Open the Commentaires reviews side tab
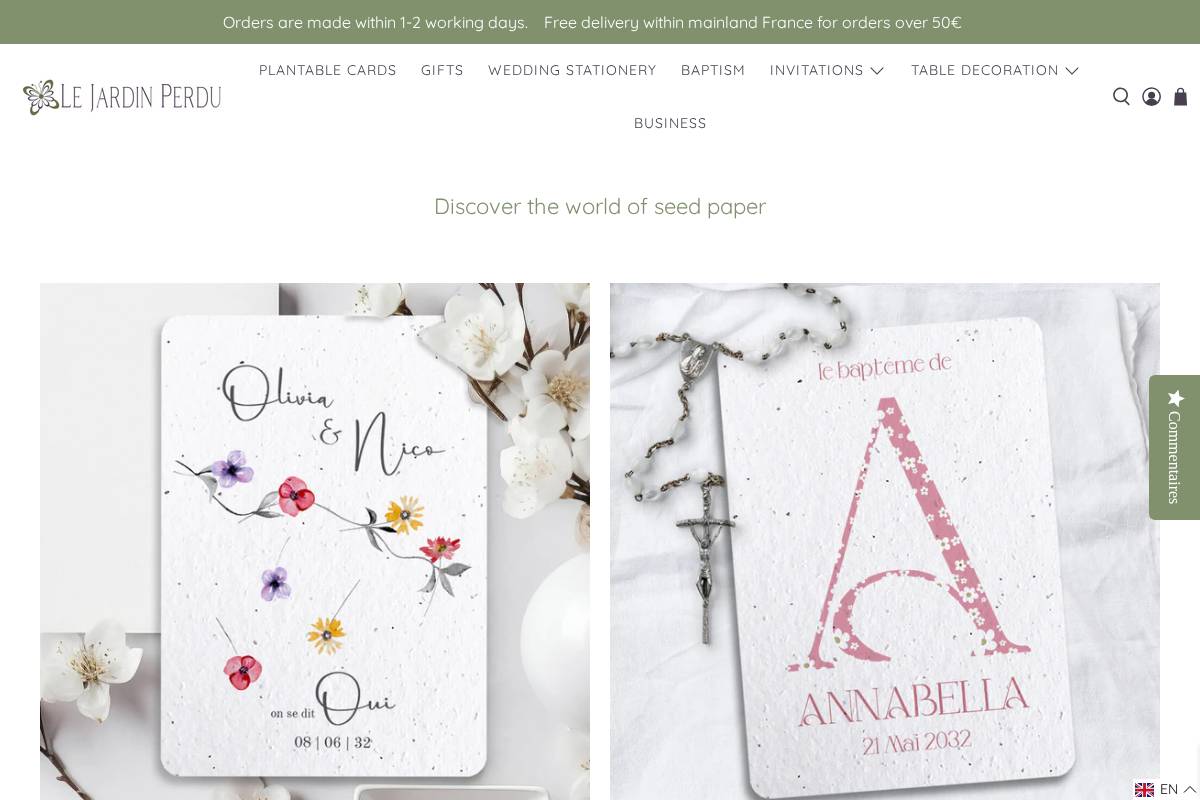 pyautogui.click(x=1175, y=447)
